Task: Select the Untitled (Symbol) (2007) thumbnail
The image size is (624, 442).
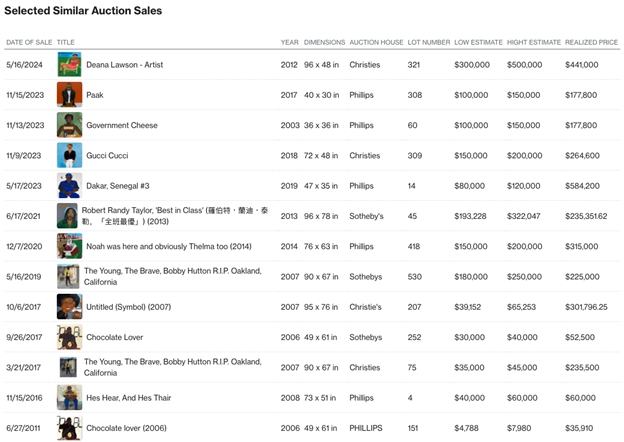Action: (69, 307)
